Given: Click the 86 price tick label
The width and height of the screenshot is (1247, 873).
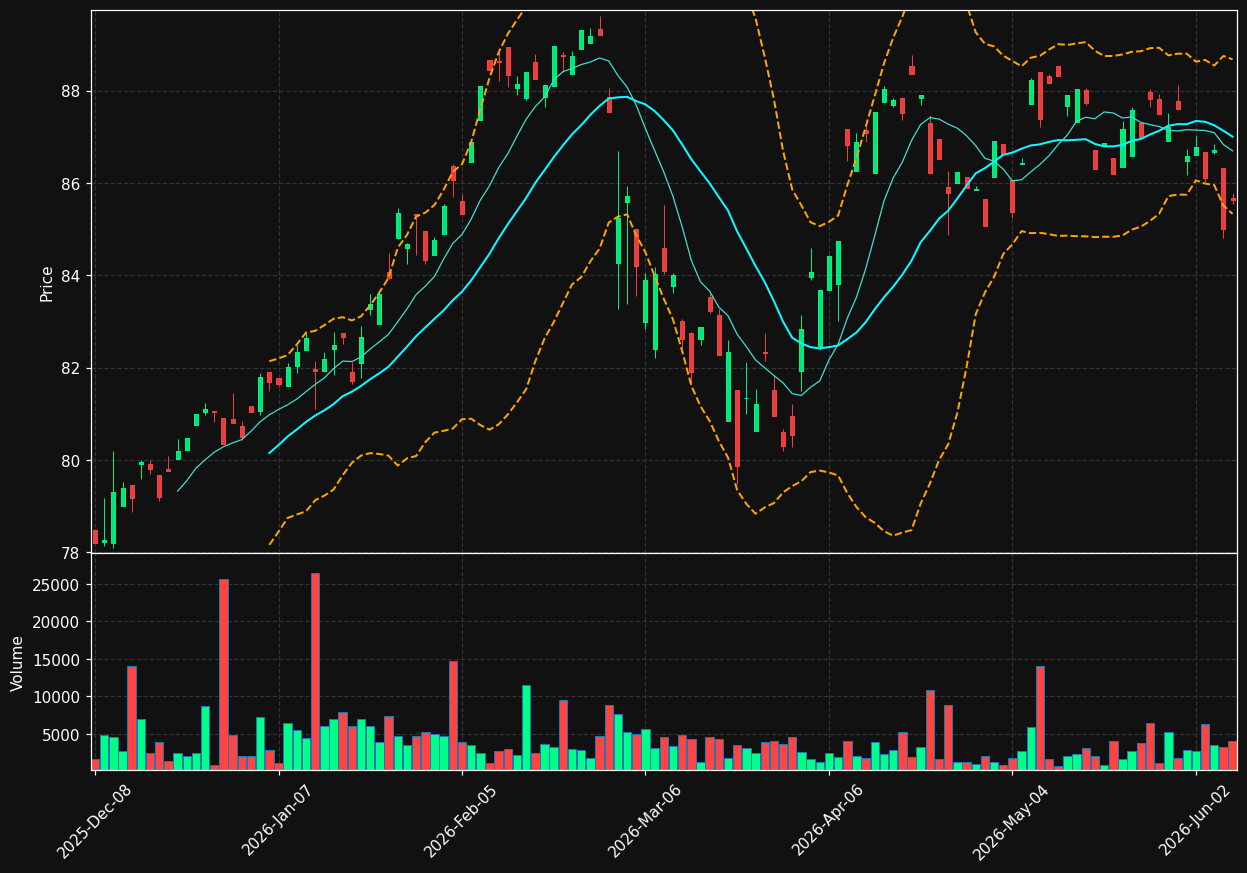Looking at the screenshot, I should 72,184.
